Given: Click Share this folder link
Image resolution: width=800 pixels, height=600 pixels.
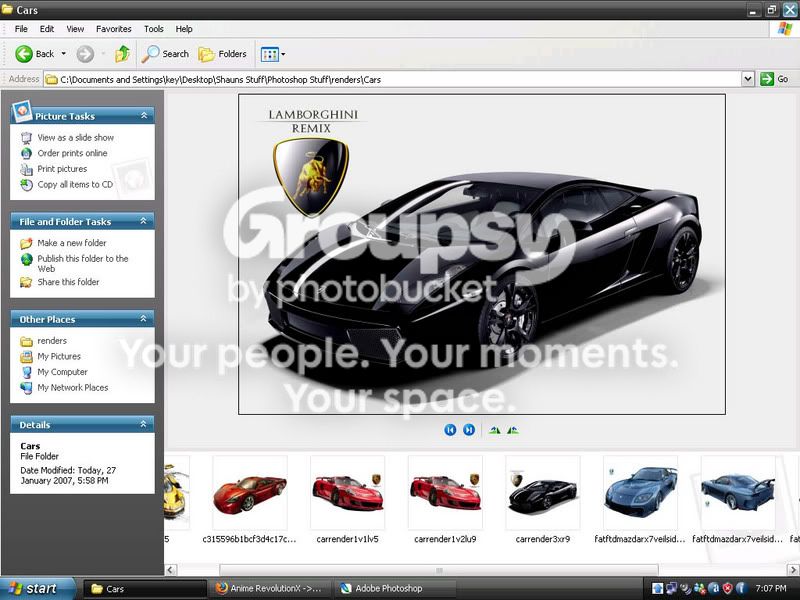Looking at the screenshot, I should (68, 282).
